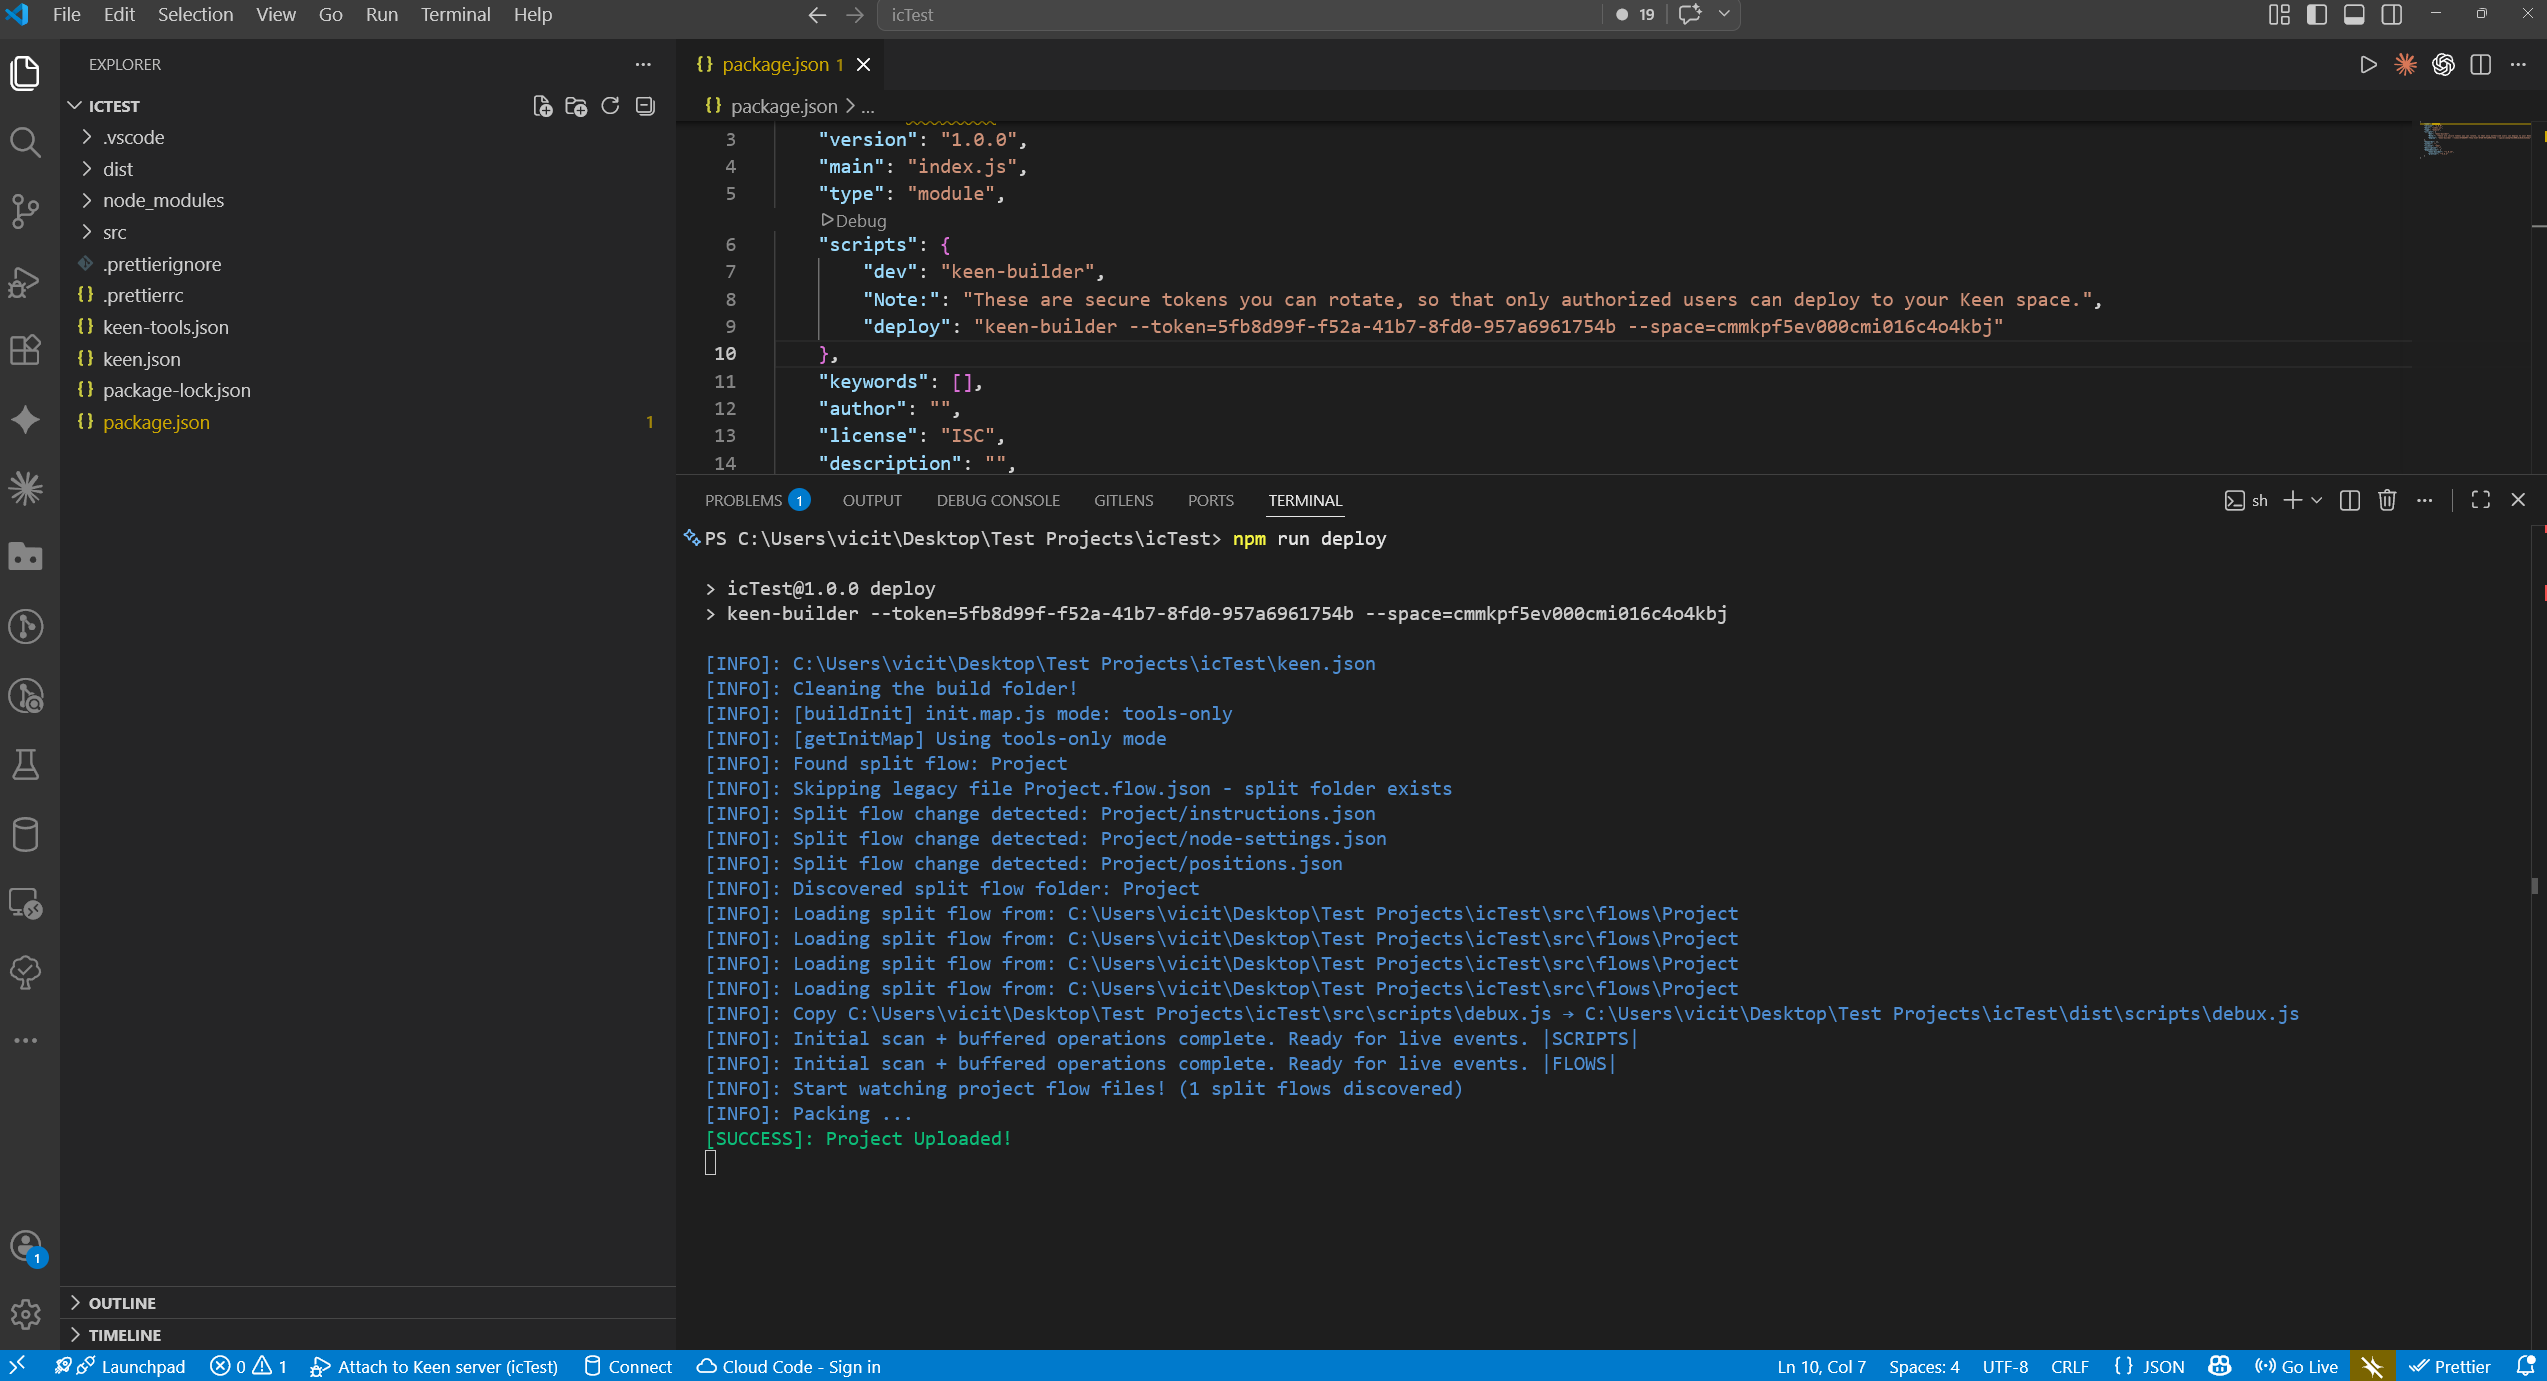The width and height of the screenshot is (2547, 1381).
Task: Toggle the primary side bar layout button
Action: pyautogui.click(x=2317, y=14)
